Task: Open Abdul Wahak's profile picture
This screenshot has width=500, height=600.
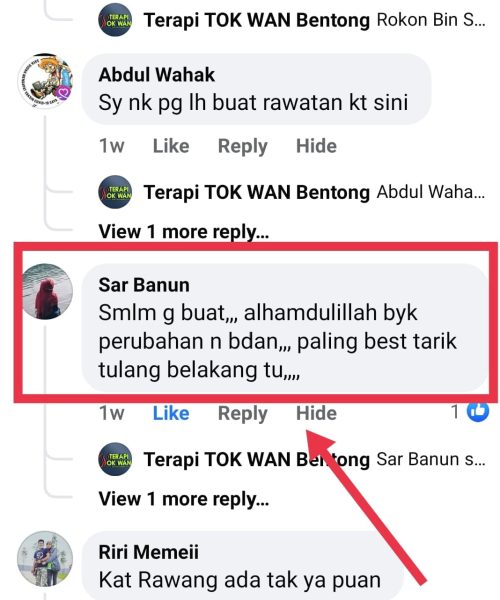Action: 45,82
